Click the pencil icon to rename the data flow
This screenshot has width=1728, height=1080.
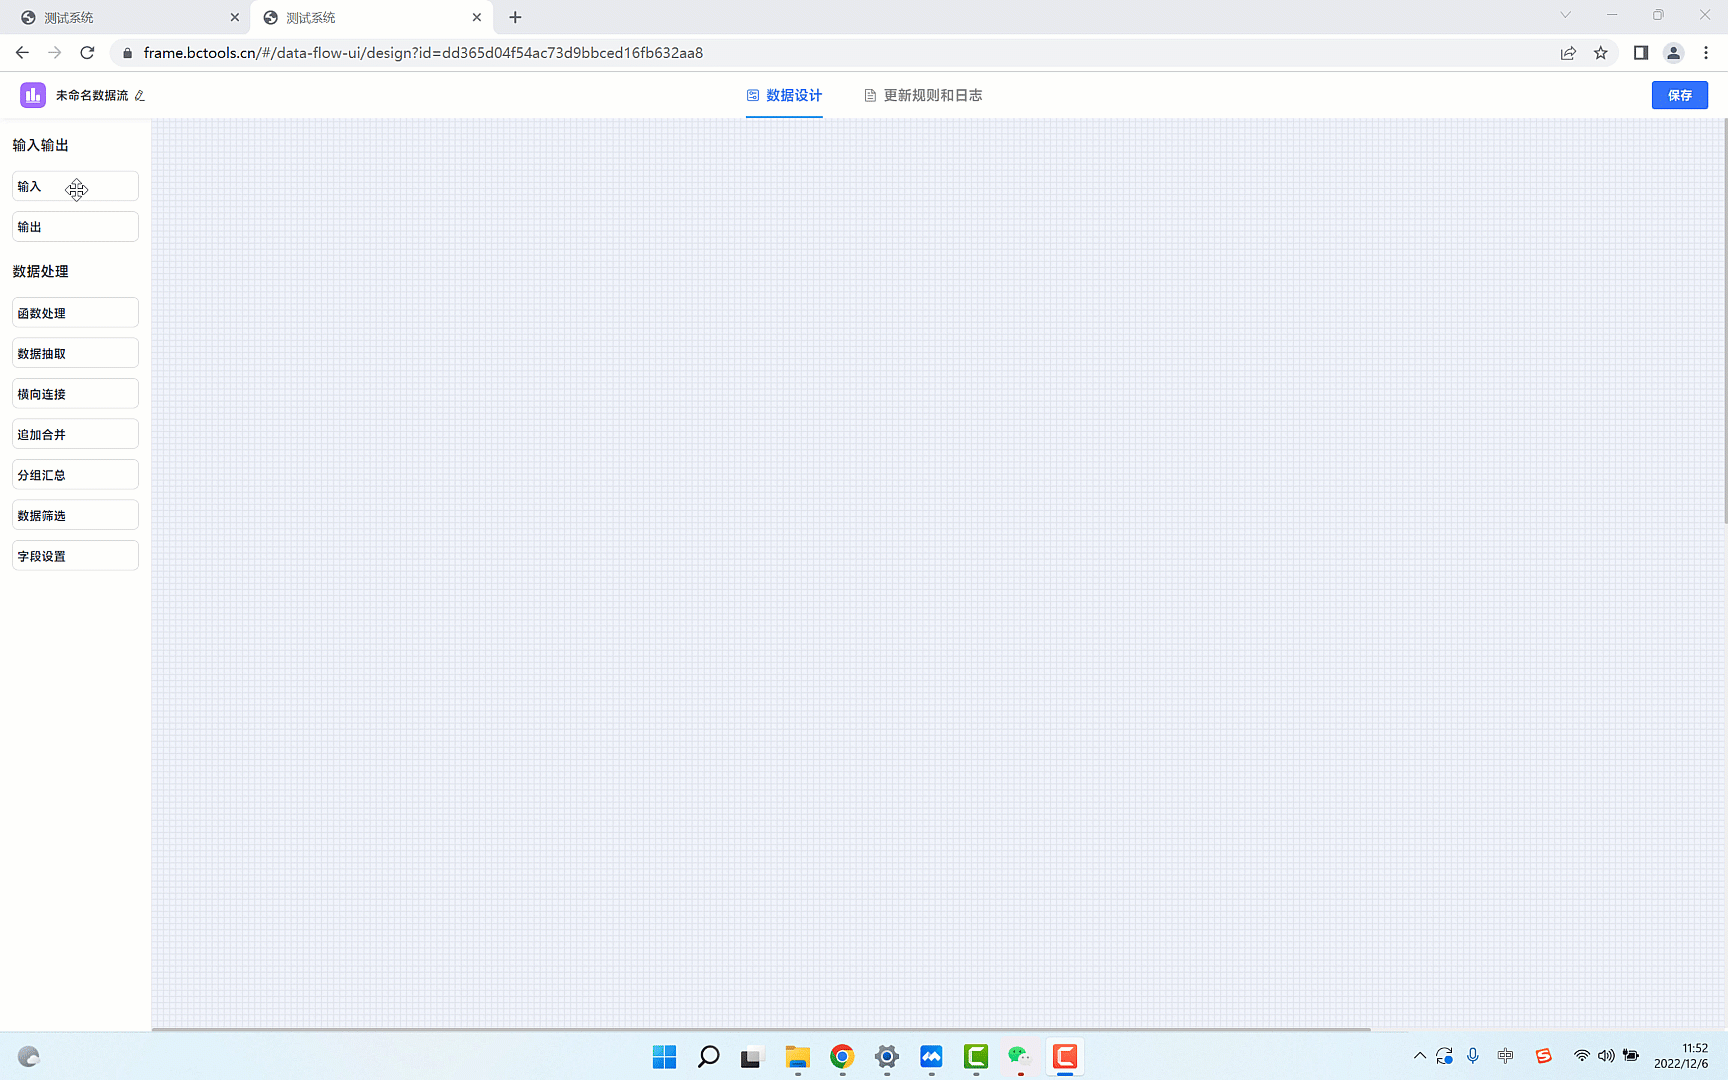(140, 96)
